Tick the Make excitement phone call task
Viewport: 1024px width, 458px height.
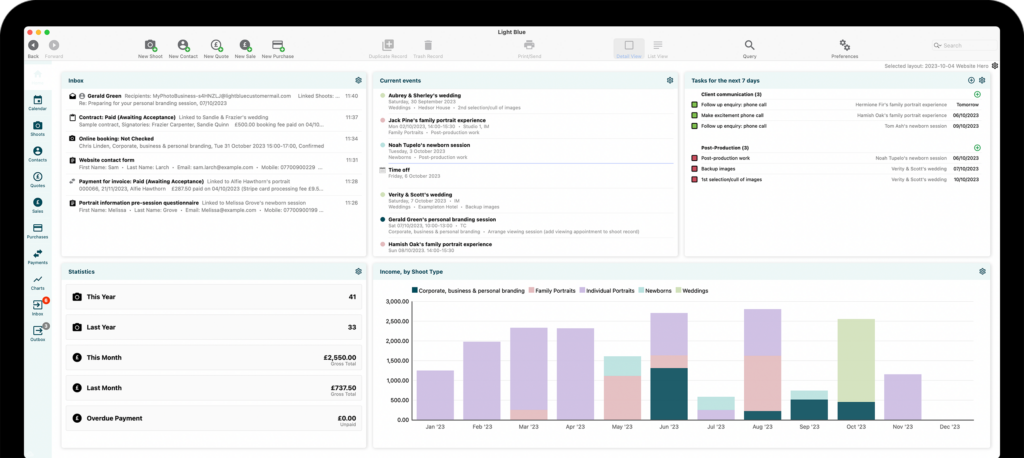(695, 115)
